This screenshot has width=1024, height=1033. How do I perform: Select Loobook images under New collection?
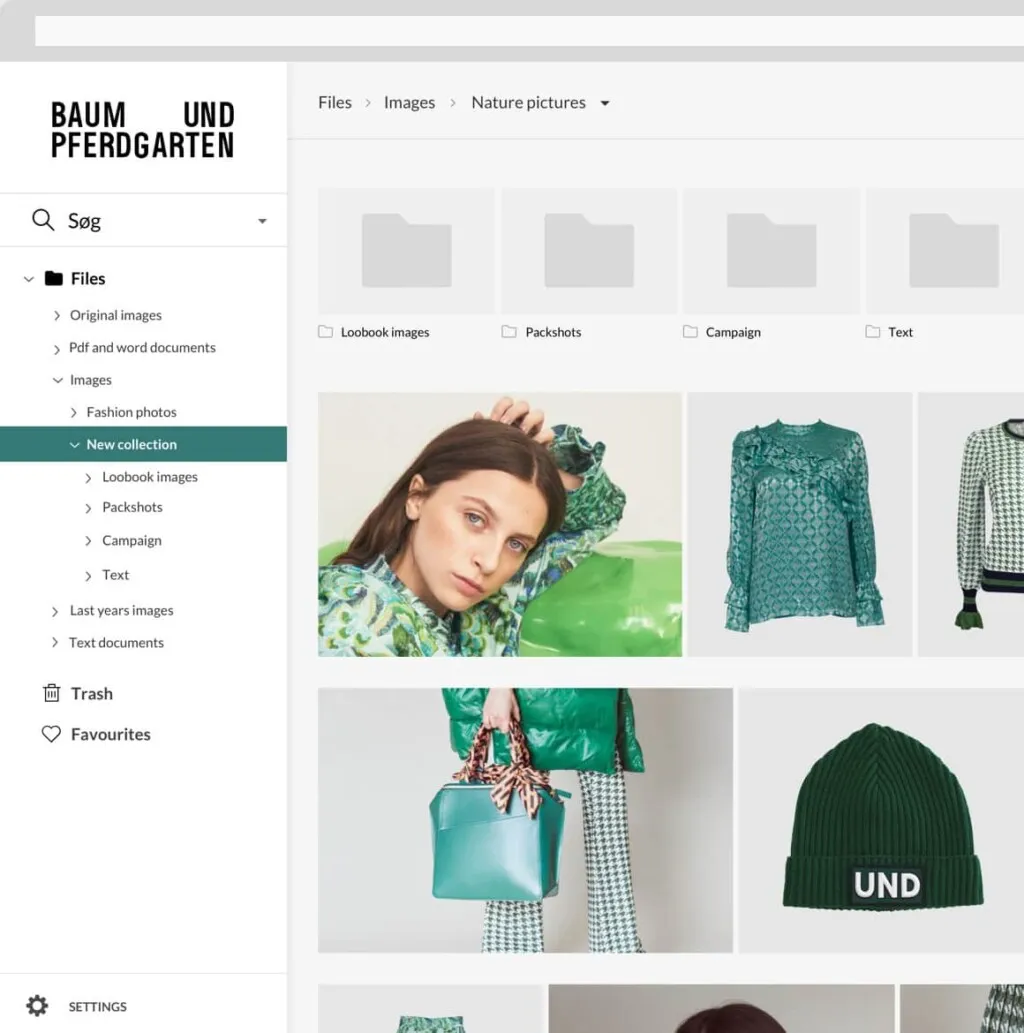tap(150, 476)
